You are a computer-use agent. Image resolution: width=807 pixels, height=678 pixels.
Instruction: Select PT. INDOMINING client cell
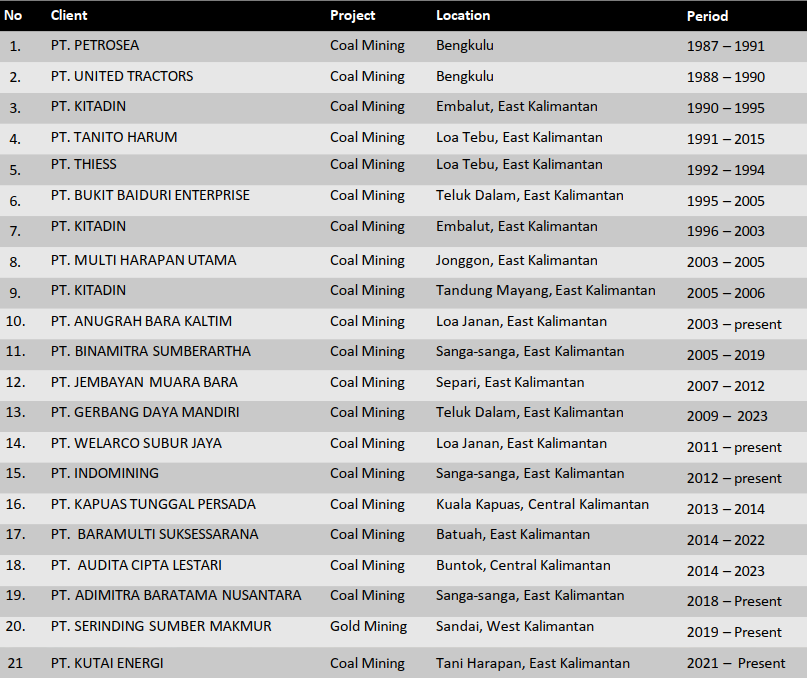coord(104,474)
